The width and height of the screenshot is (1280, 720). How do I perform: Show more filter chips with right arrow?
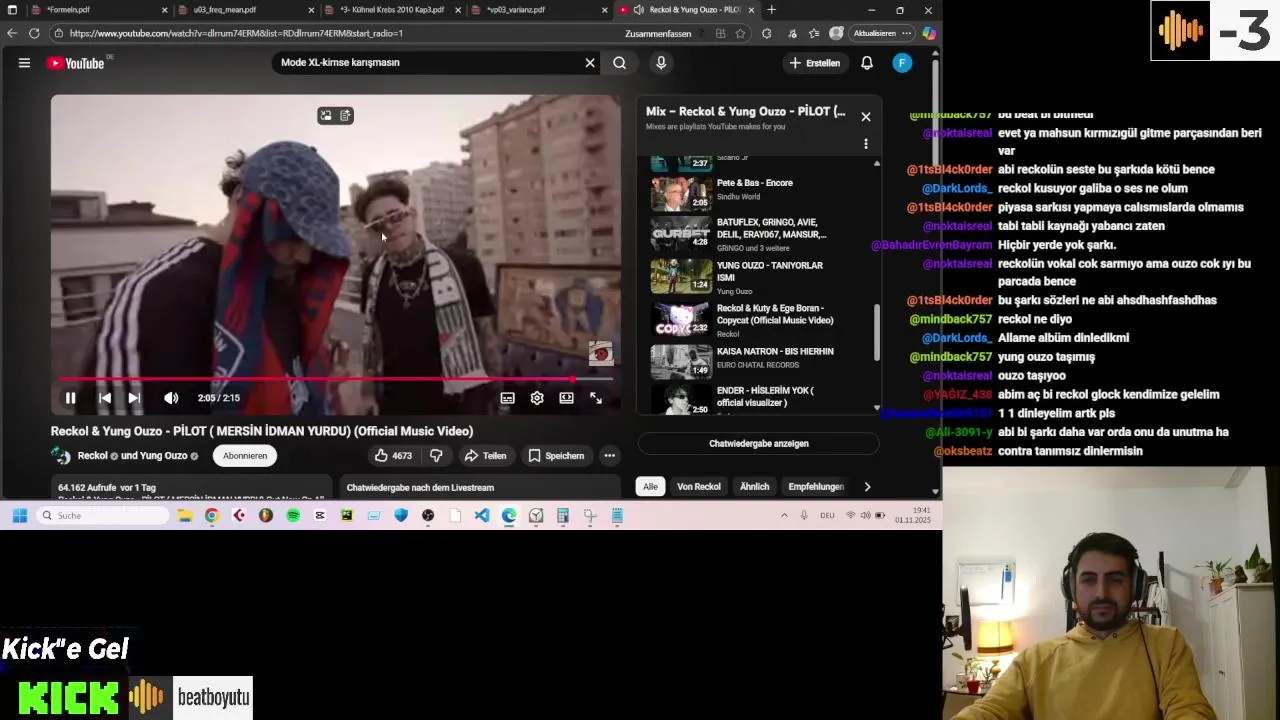[x=867, y=487]
